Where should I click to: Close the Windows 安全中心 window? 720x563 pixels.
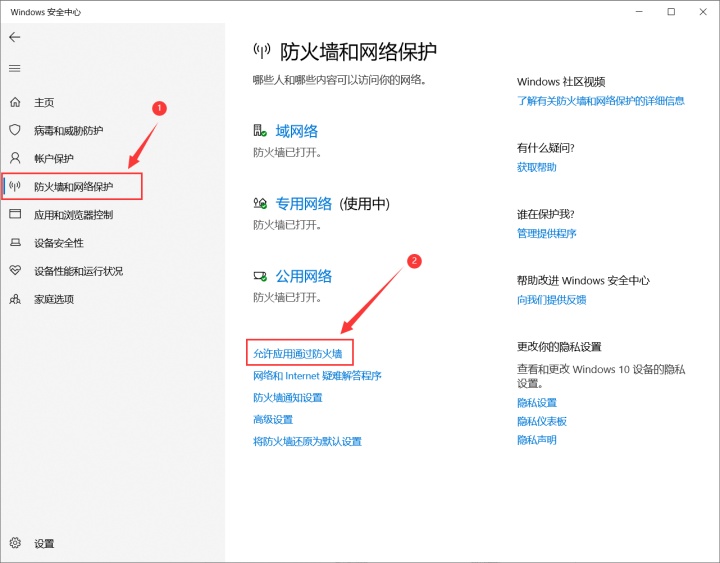tap(703, 12)
